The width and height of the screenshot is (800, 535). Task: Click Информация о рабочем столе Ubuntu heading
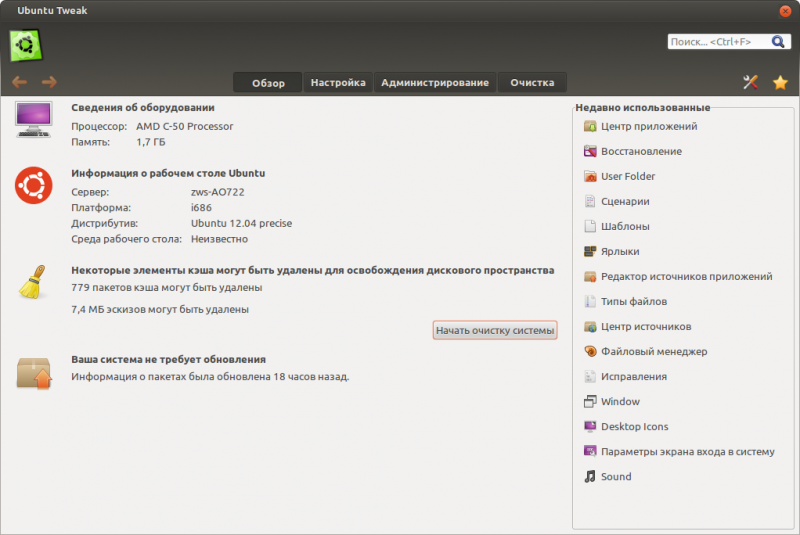click(168, 173)
